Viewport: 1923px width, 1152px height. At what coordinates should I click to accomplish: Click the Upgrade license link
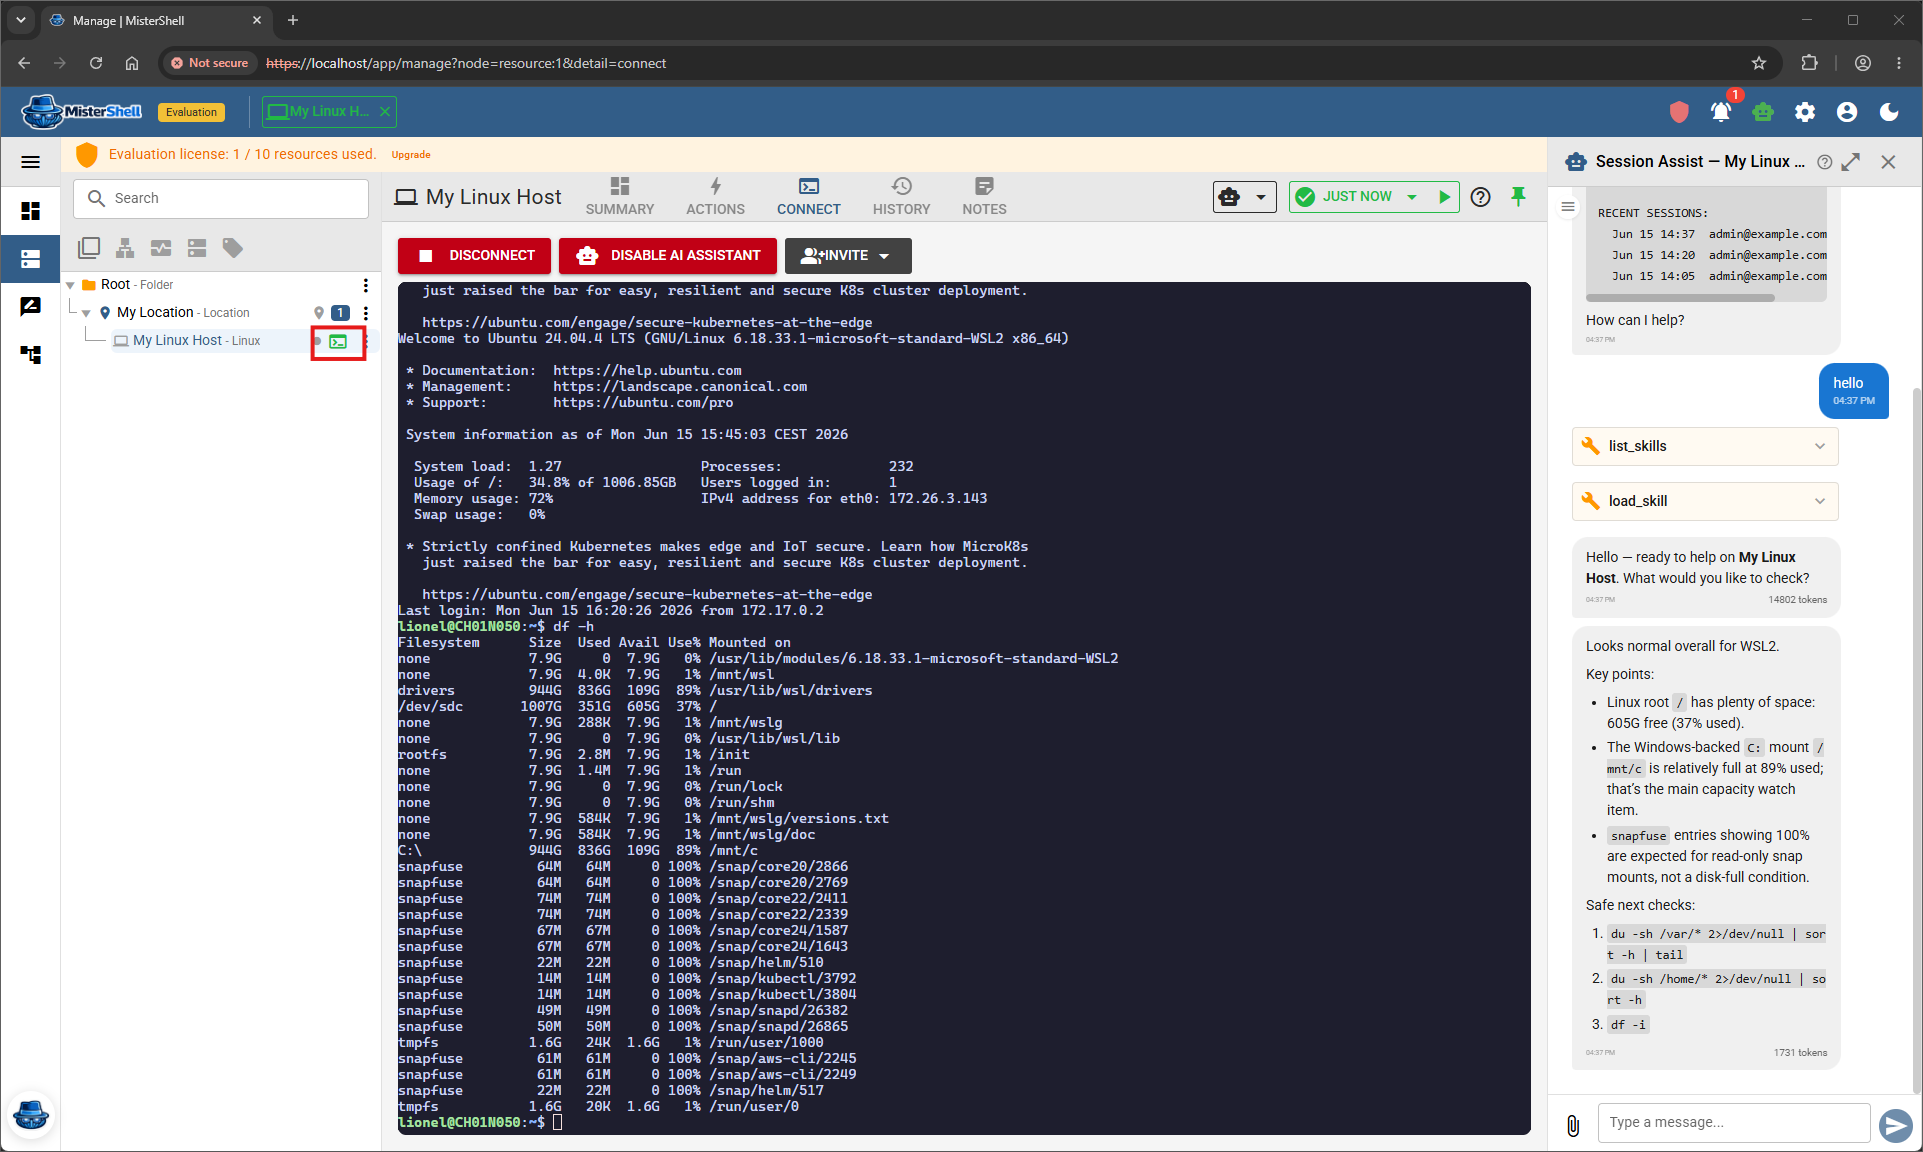point(411,155)
